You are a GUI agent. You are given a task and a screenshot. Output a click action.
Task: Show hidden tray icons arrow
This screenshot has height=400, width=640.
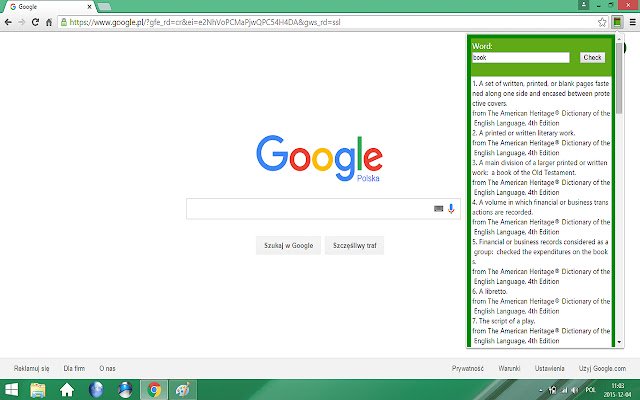tap(541, 391)
